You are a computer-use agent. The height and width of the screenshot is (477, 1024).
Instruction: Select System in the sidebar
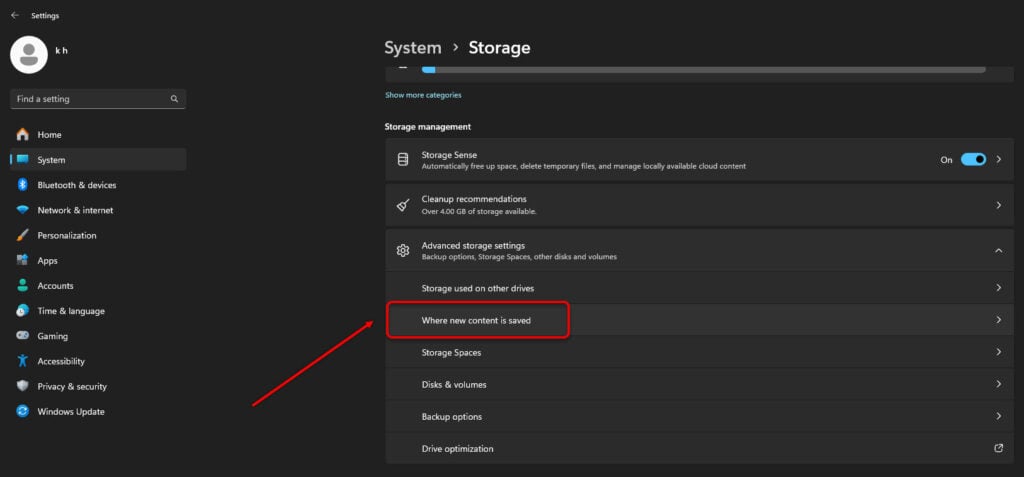[x=98, y=159]
